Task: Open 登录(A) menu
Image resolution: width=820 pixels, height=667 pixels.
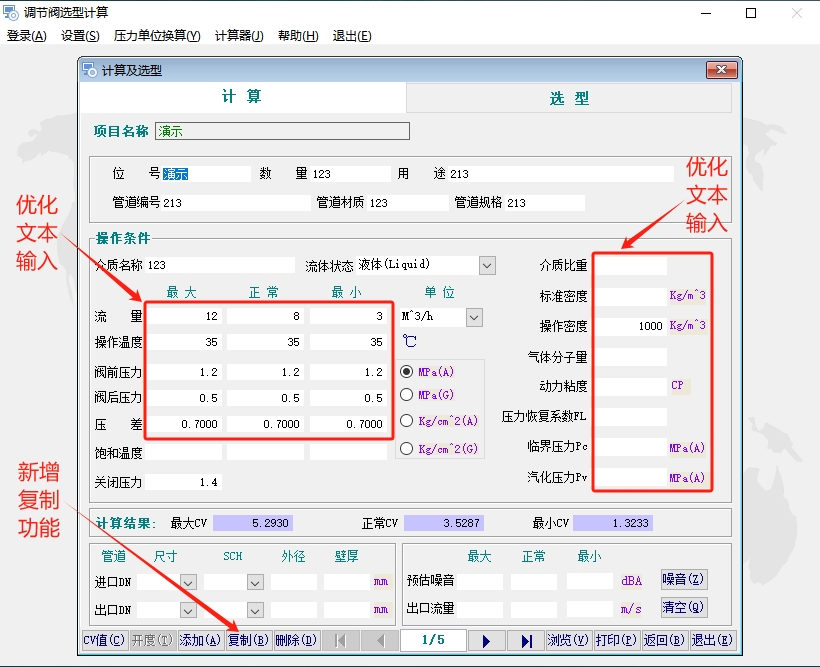Action: click(26, 36)
